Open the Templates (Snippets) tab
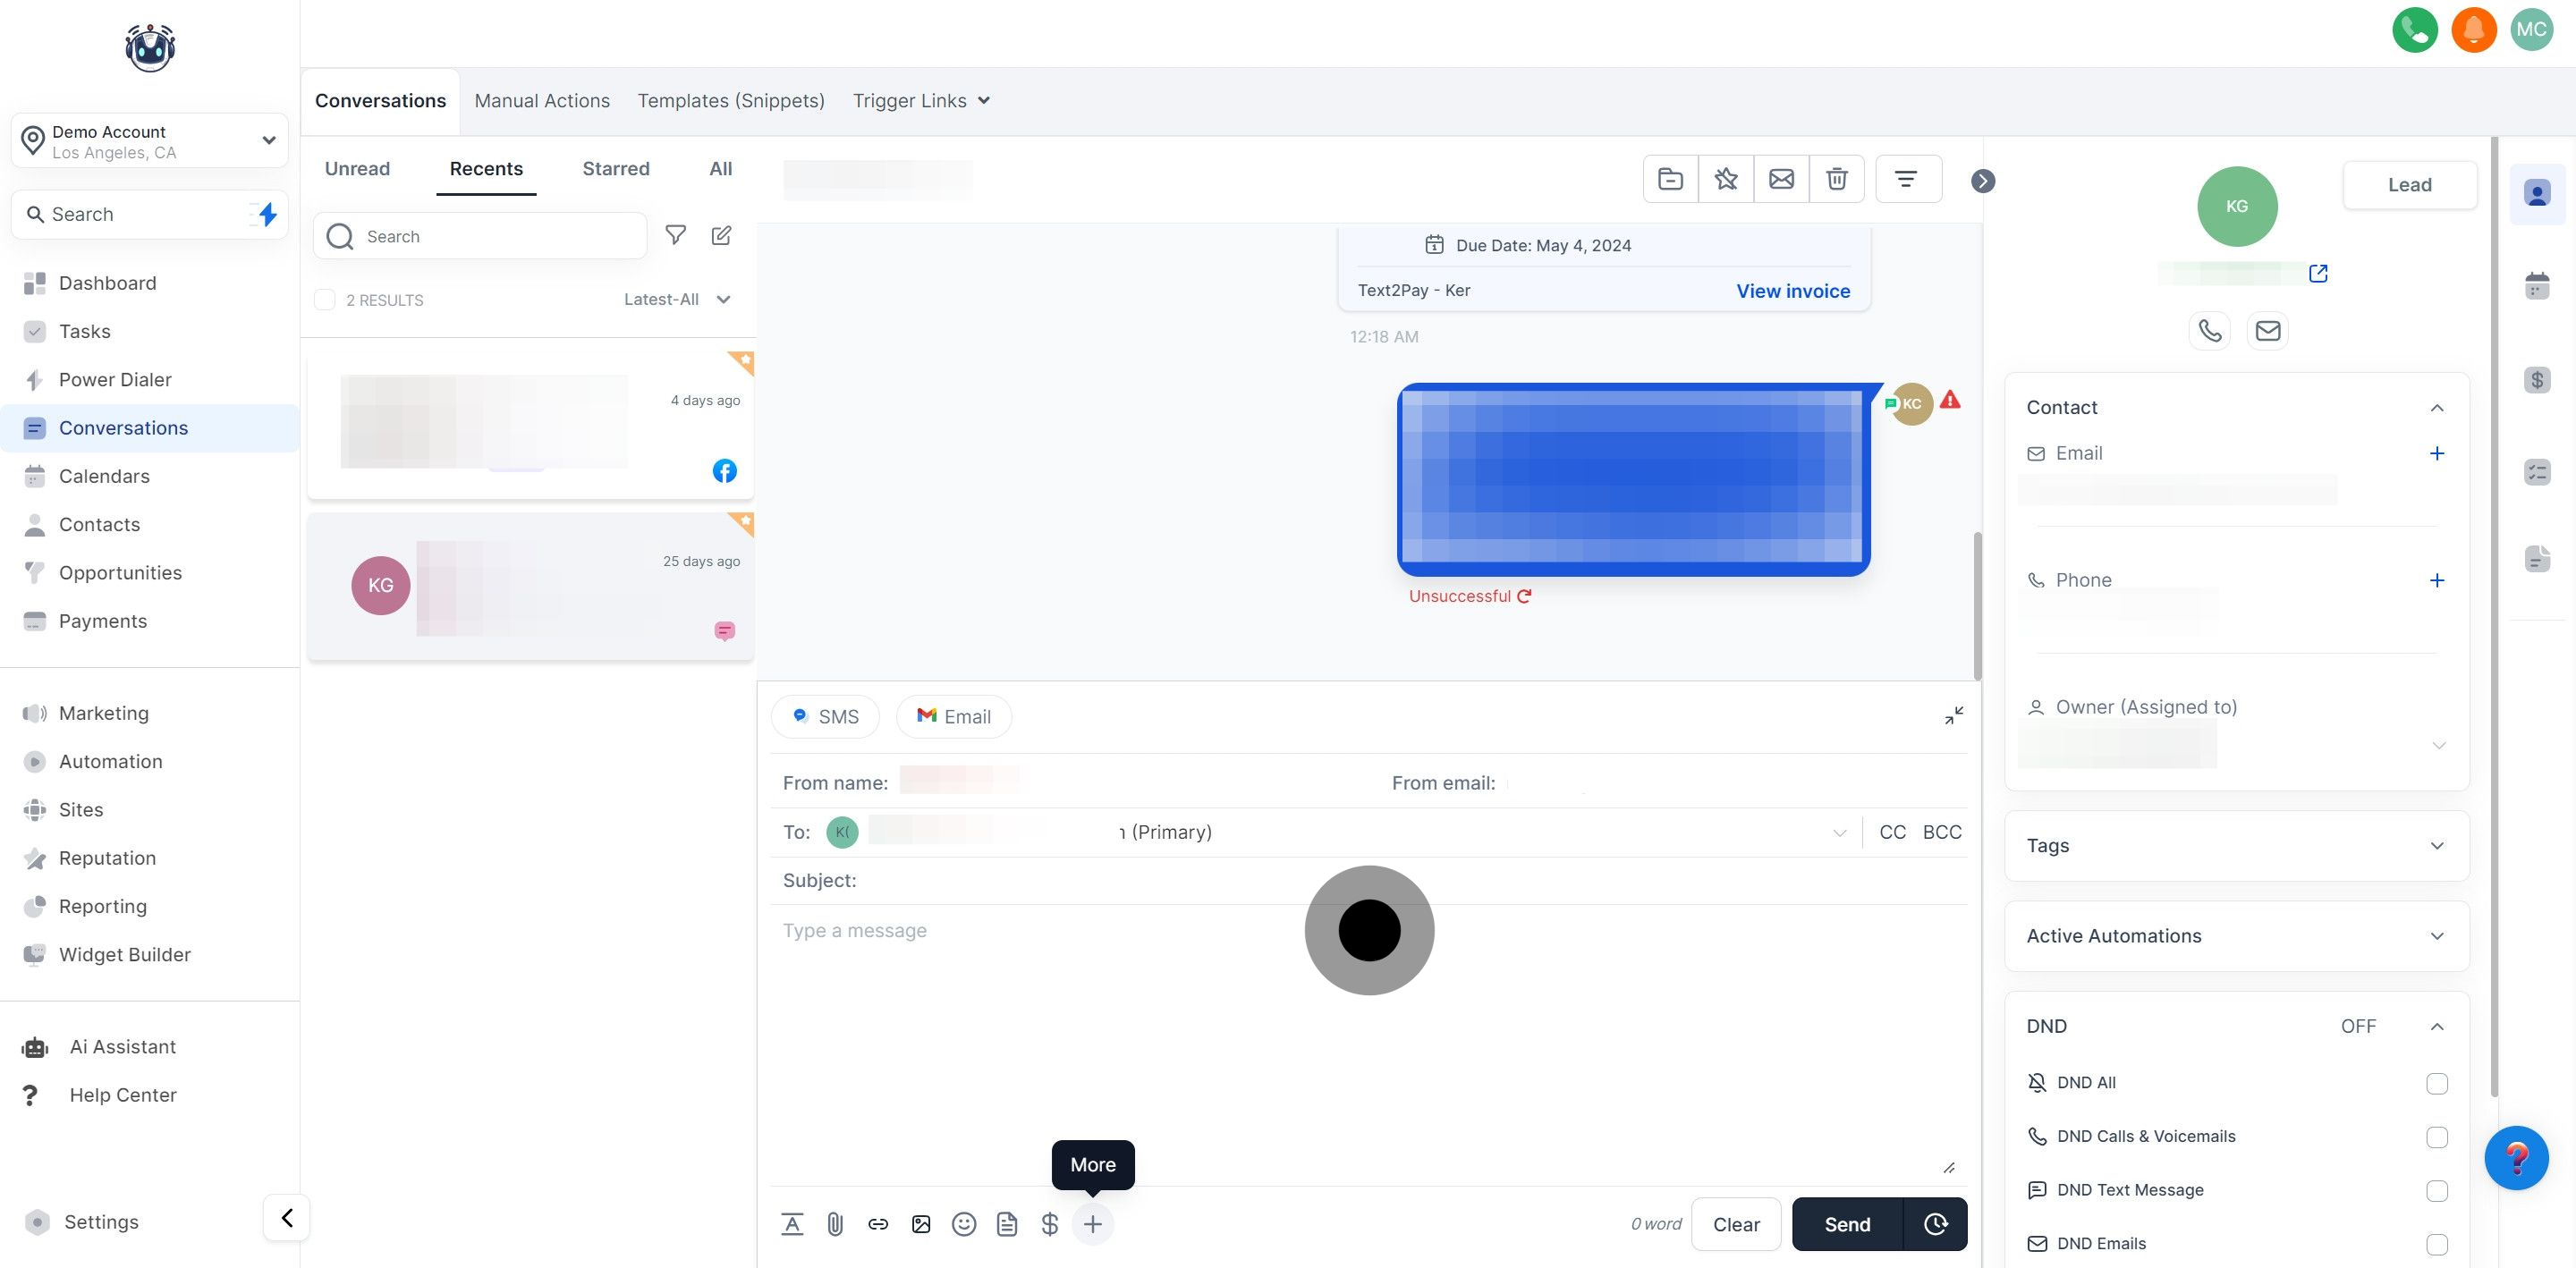The image size is (2576, 1268). tap(730, 101)
